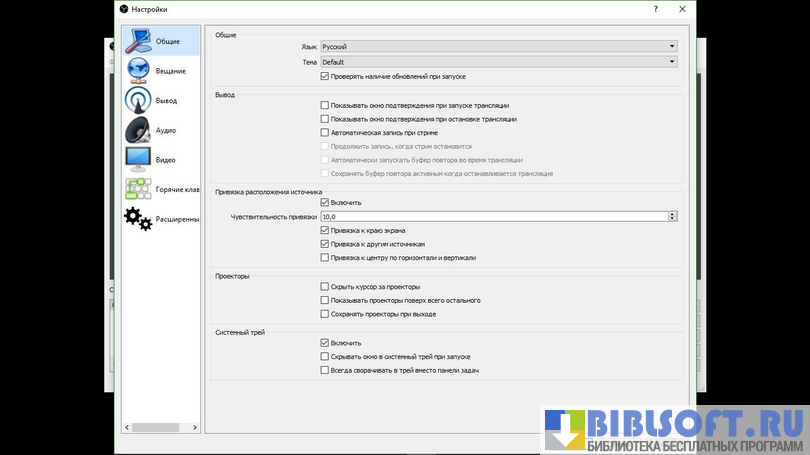Expand the Язык dropdown showing Русский
The image size is (810, 455).
pos(498,46)
